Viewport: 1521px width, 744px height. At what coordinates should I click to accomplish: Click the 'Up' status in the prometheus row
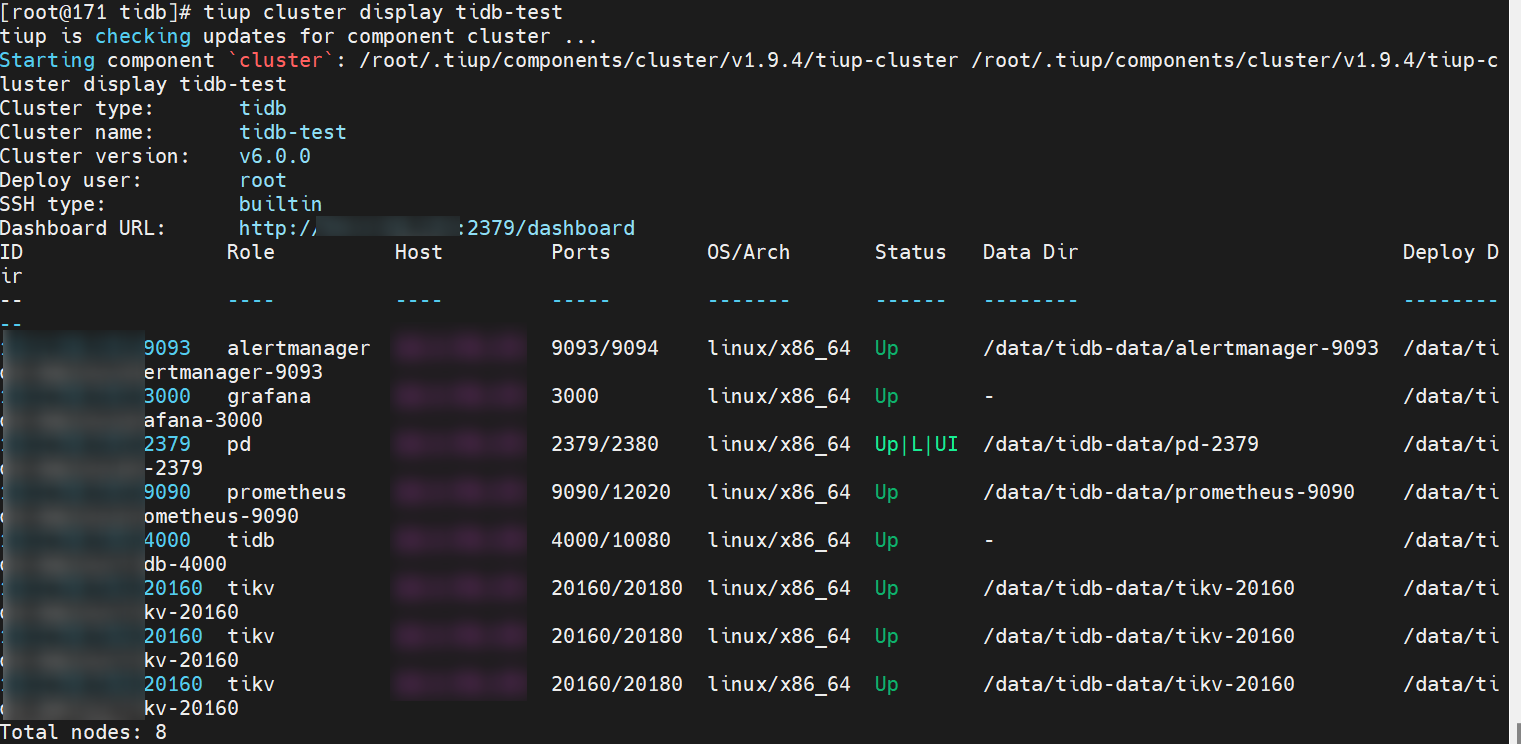tap(887, 492)
